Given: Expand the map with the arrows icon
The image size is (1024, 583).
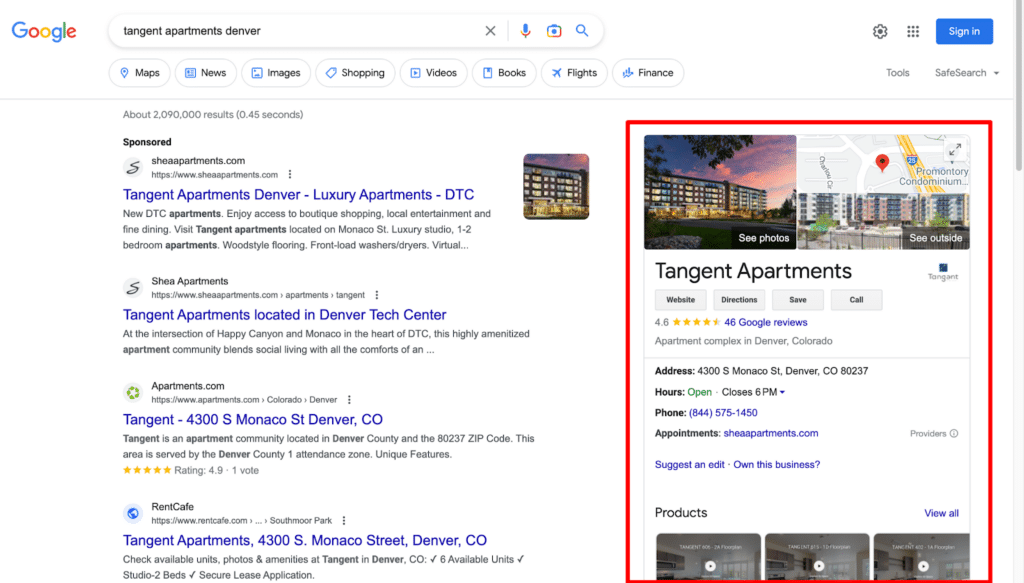Looking at the screenshot, I should pos(955,150).
